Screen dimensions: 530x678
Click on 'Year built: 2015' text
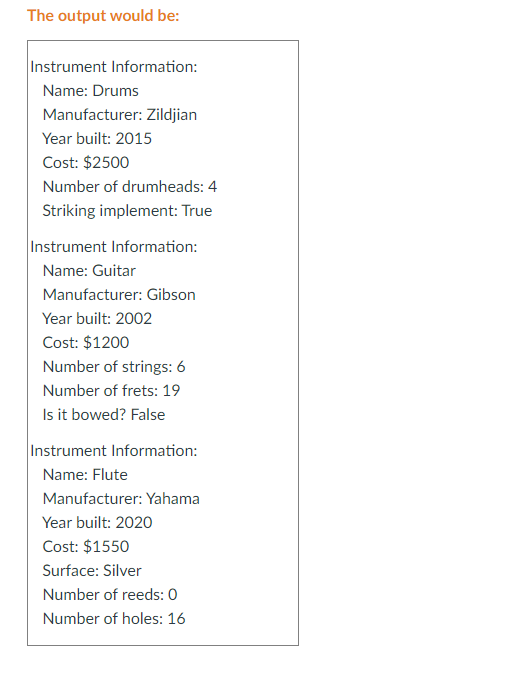point(97,139)
